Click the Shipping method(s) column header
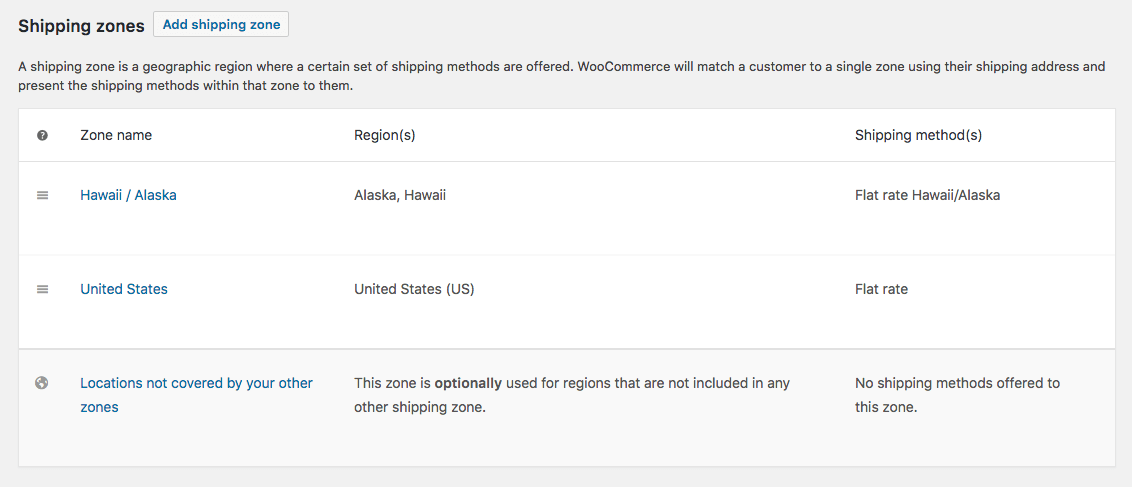The image size is (1132, 487). (918, 135)
